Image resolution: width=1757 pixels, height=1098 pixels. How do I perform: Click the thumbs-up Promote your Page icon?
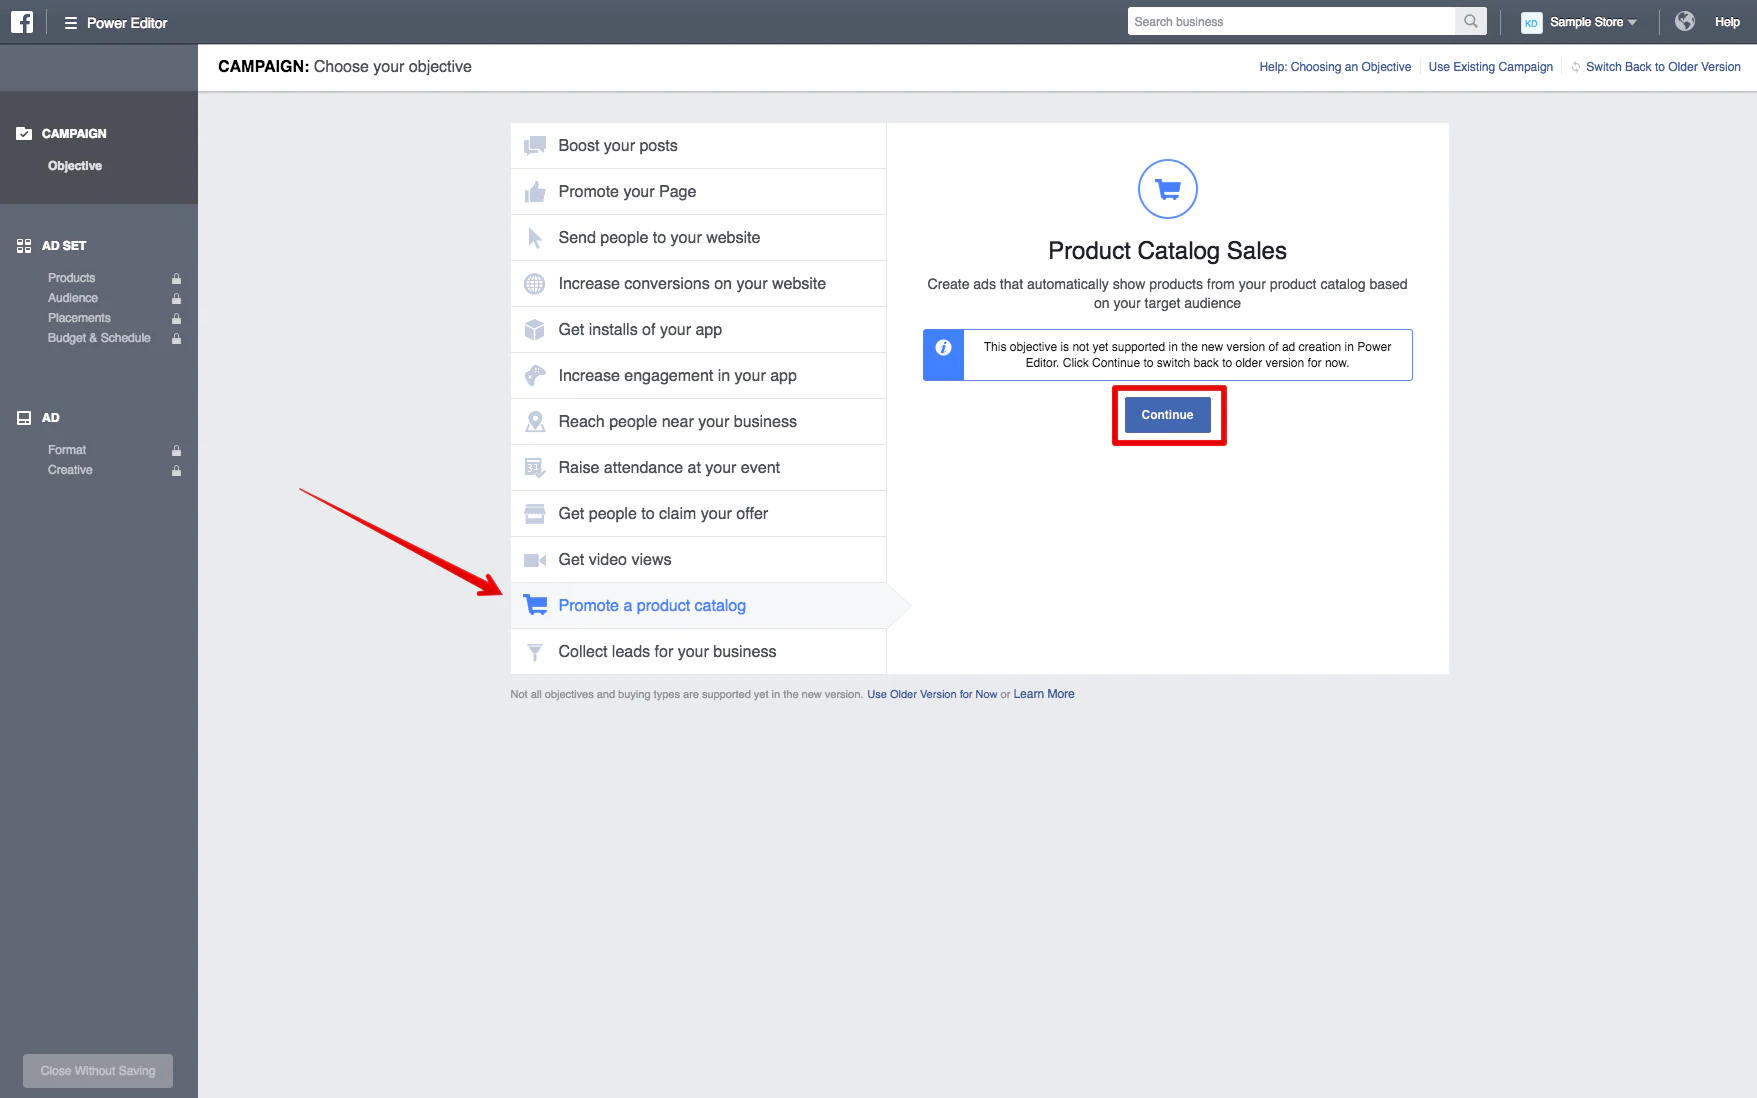click(x=535, y=192)
